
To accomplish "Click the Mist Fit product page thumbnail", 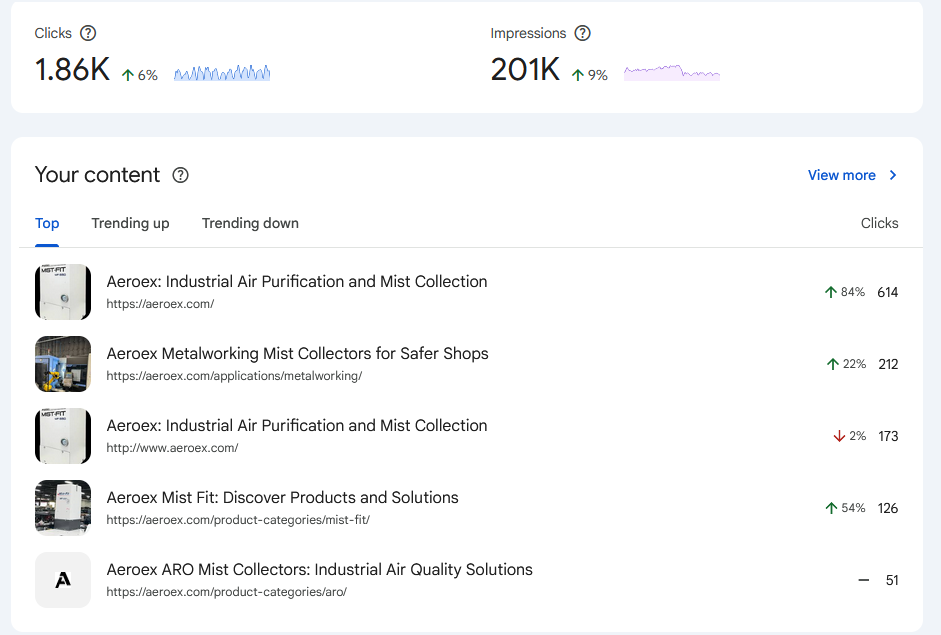I will point(63,508).
